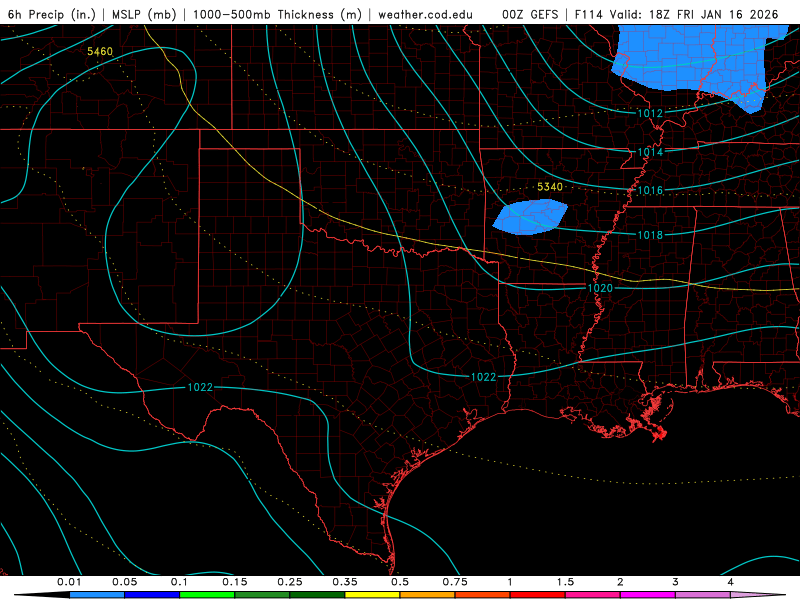Click the legend value 3
Image resolution: width=800 pixels, height=600 pixels.
point(676,582)
